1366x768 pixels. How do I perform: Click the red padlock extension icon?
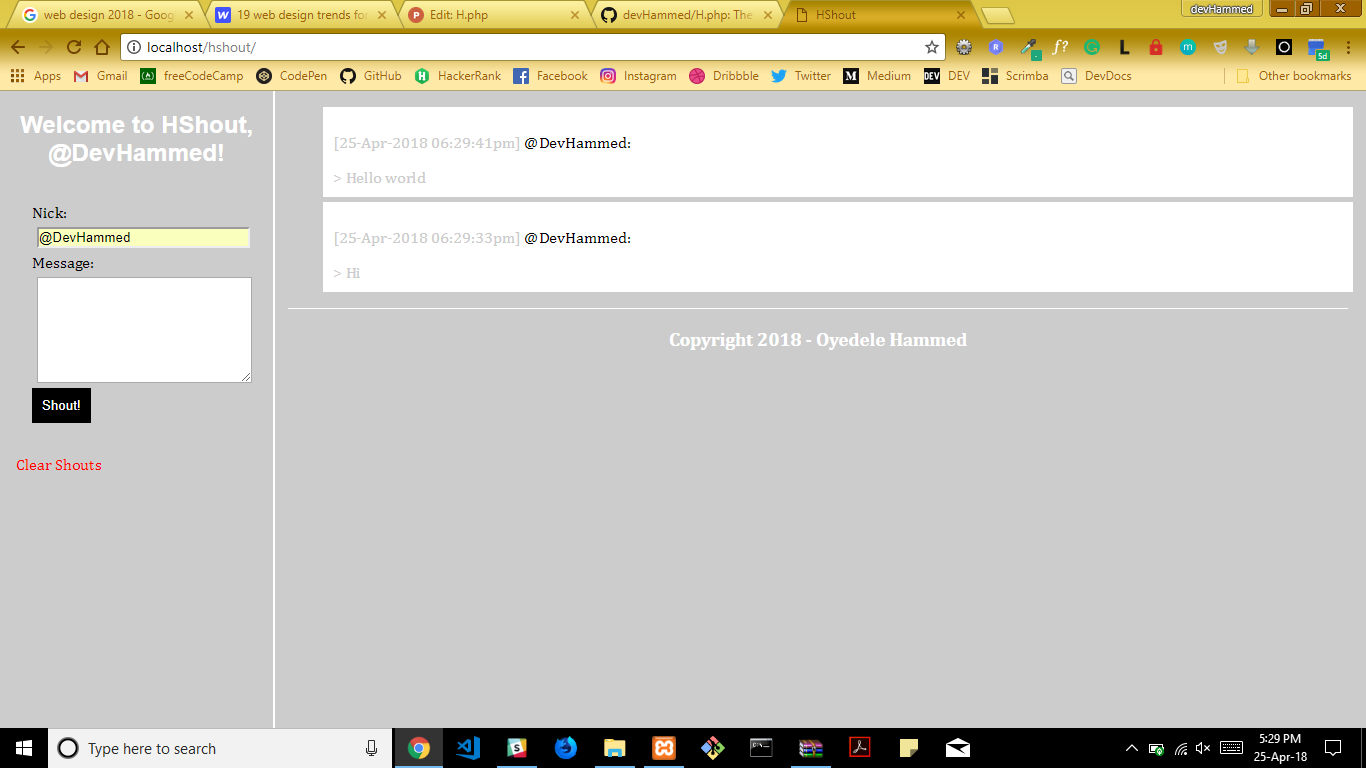1156,47
